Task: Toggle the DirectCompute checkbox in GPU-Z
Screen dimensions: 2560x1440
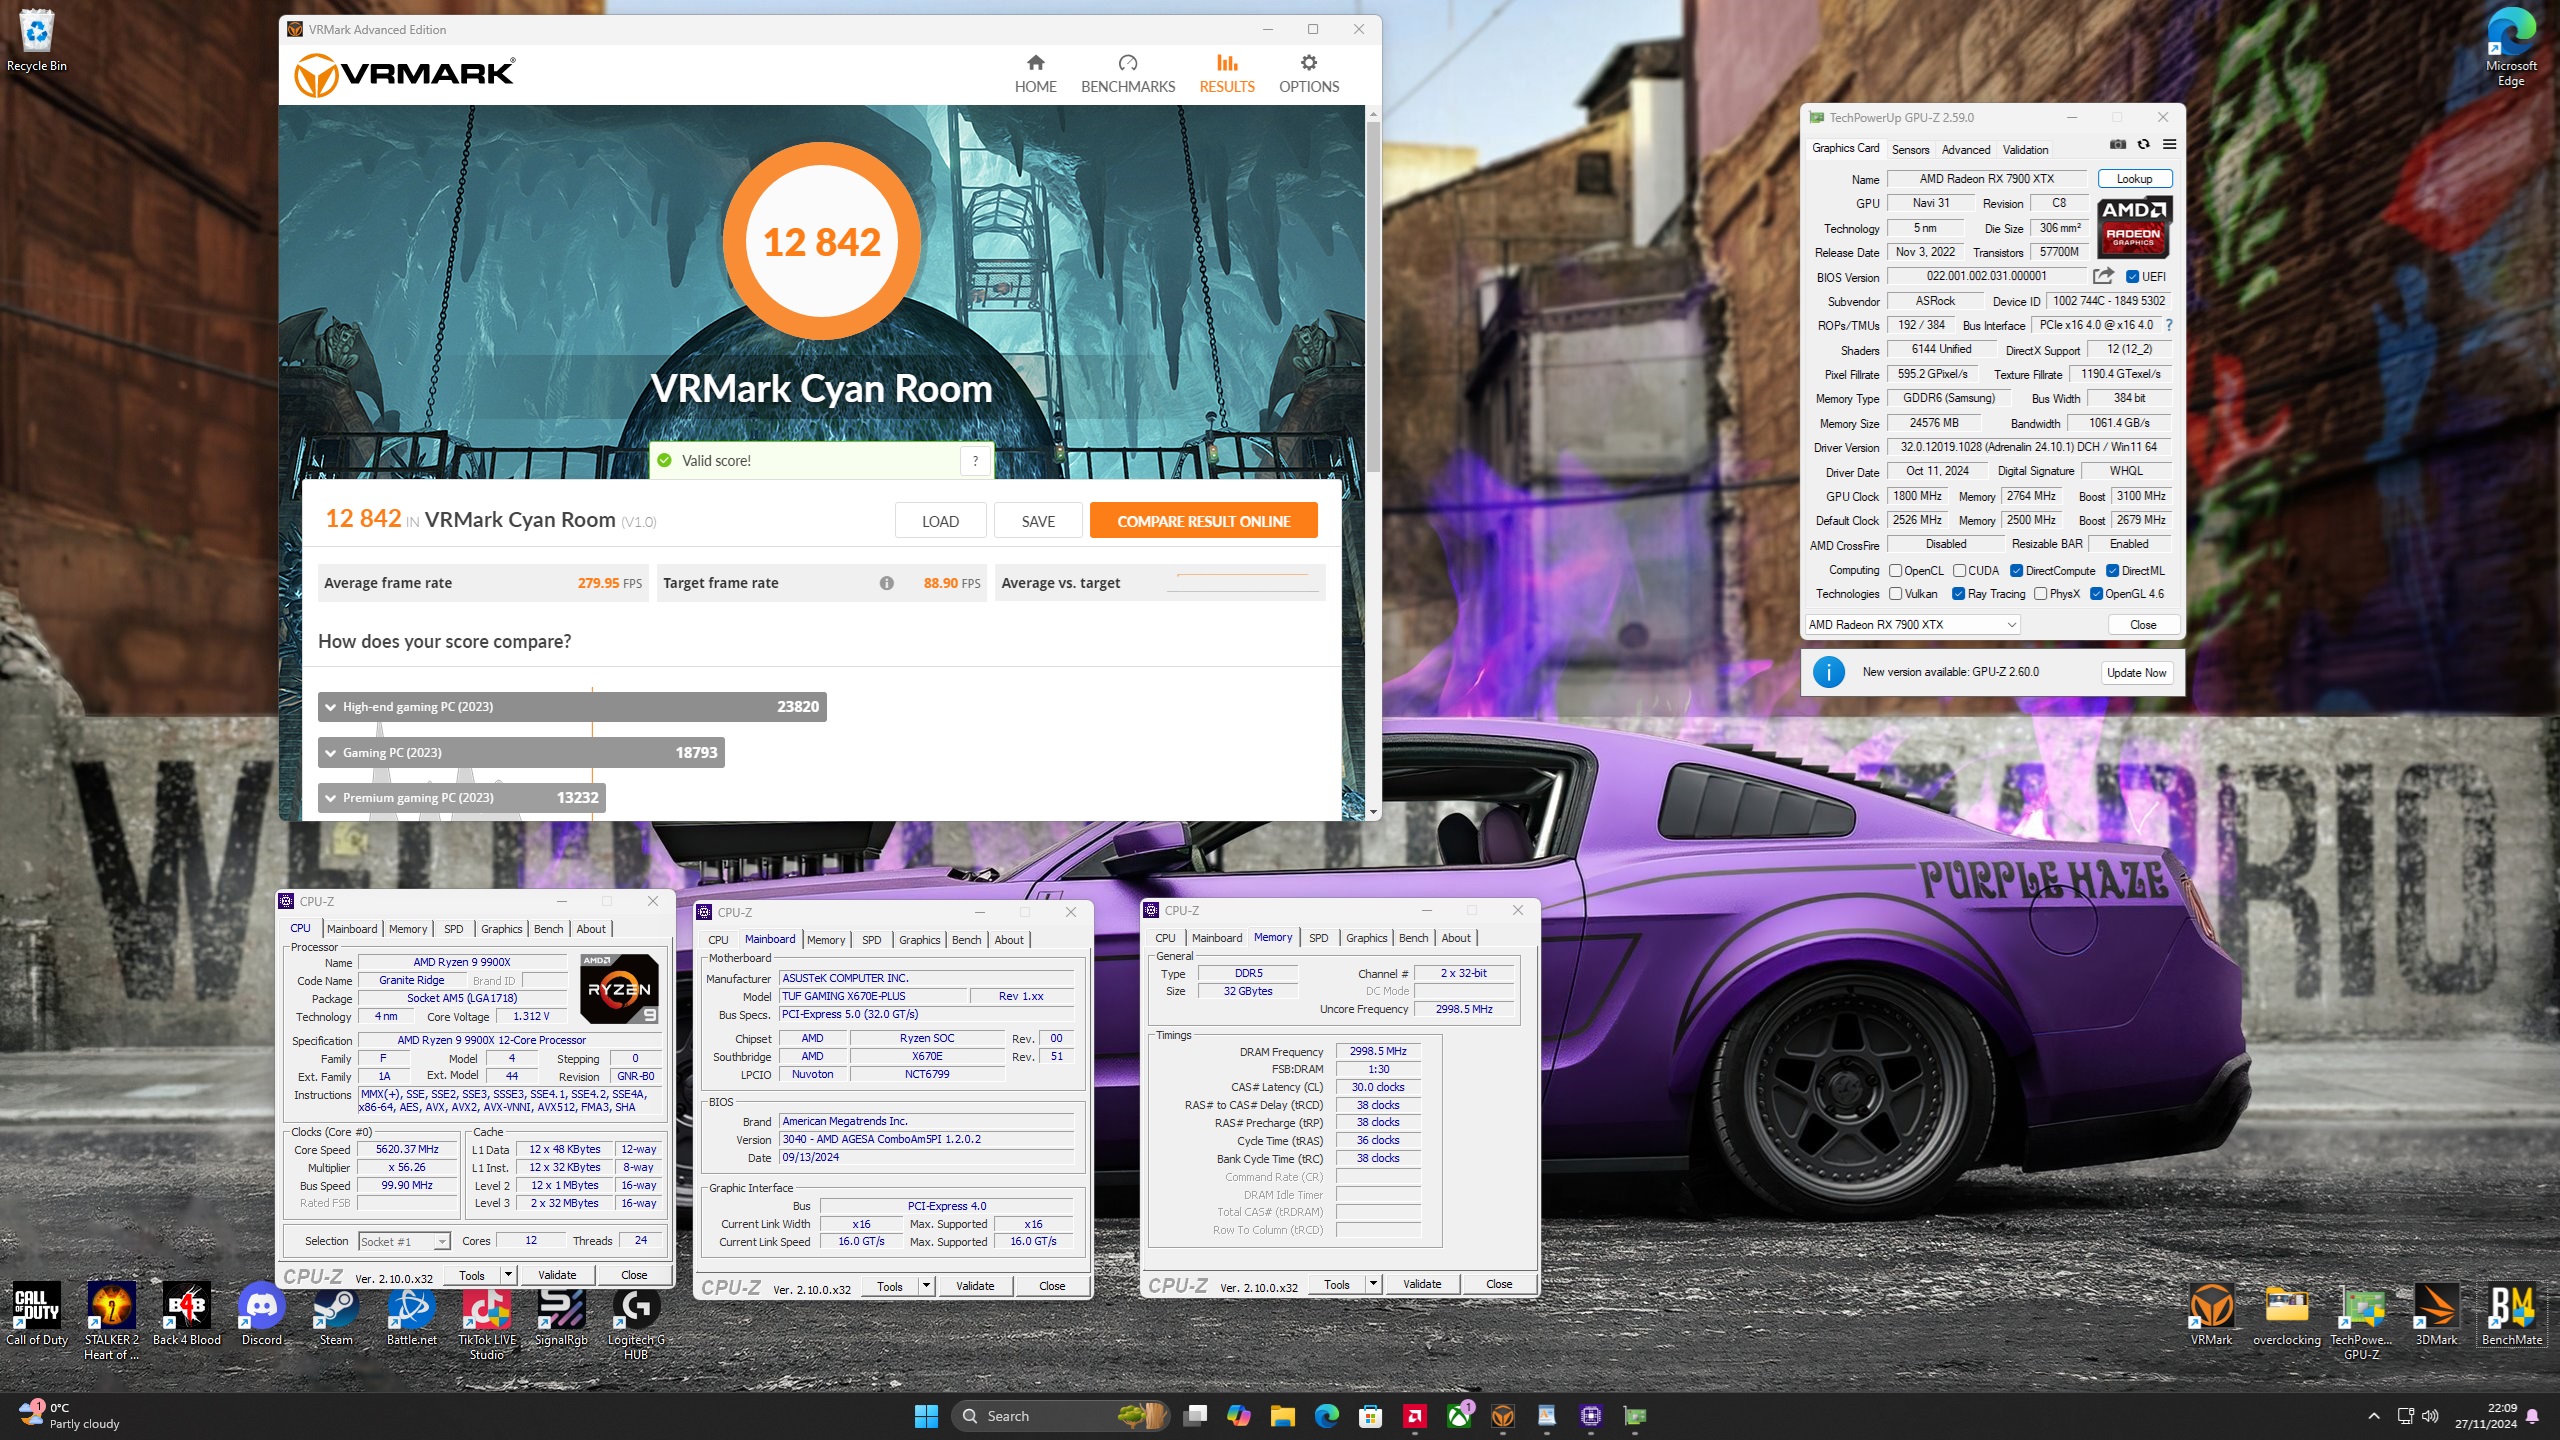Action: coord(2016,571)
